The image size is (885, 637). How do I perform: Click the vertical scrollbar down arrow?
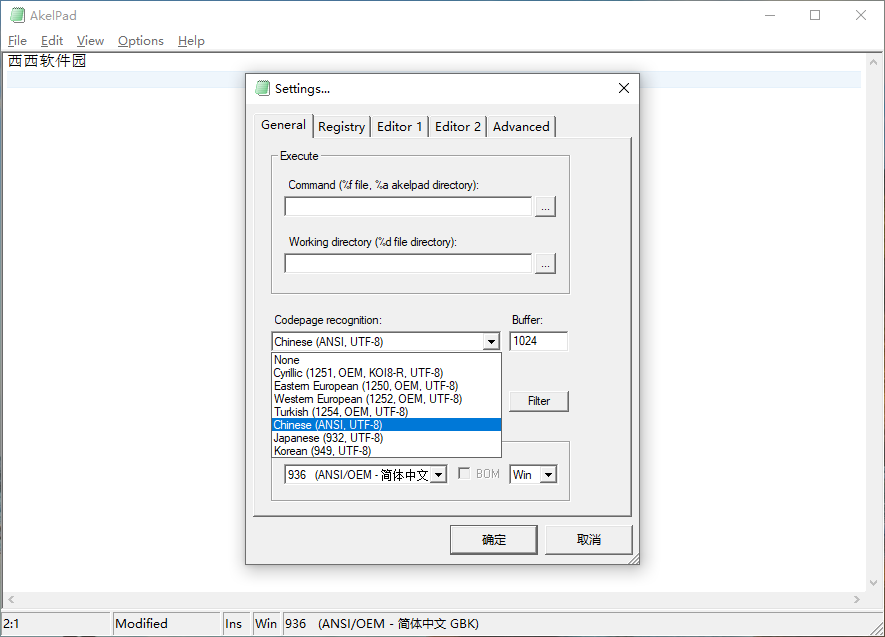pyautogui.click(x=873, y=583)
